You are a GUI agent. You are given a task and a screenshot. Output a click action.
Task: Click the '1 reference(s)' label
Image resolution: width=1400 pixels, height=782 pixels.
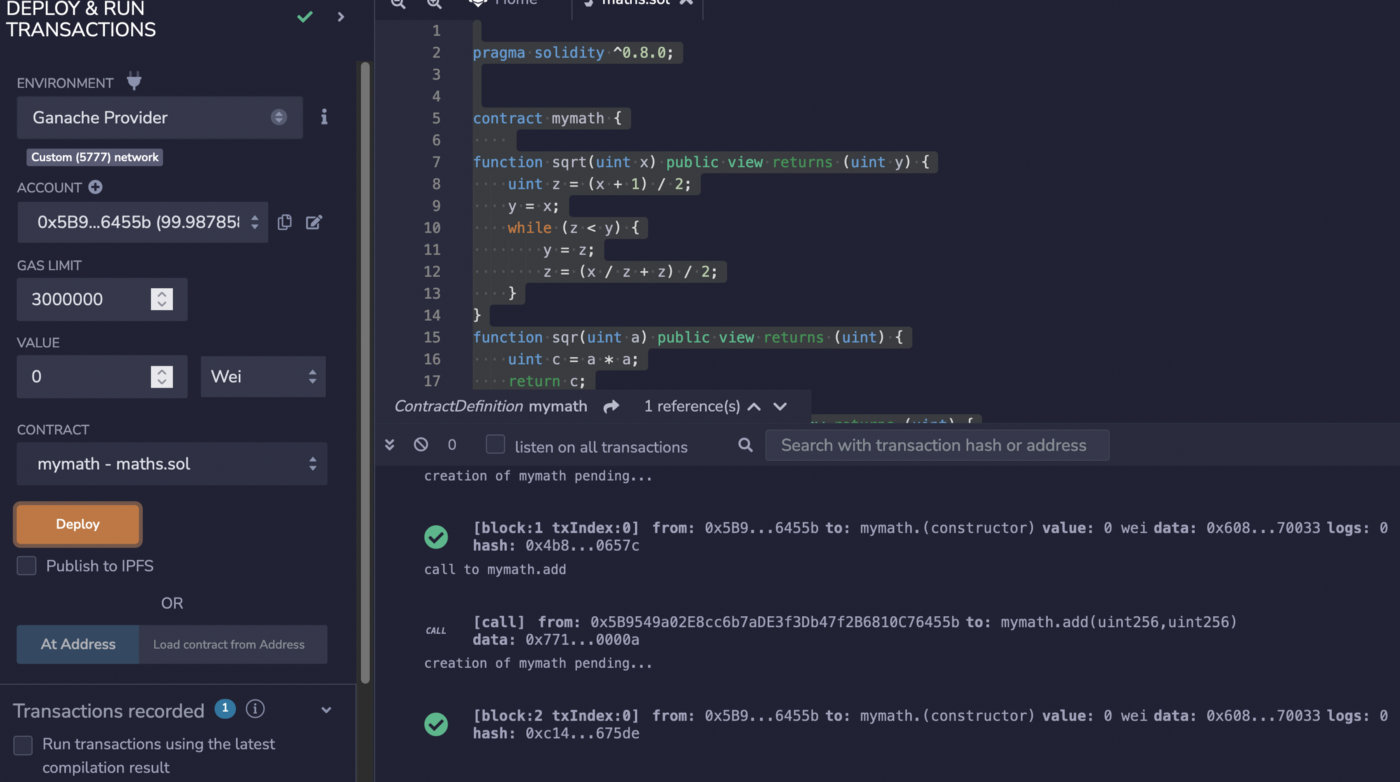coord(692,406)
